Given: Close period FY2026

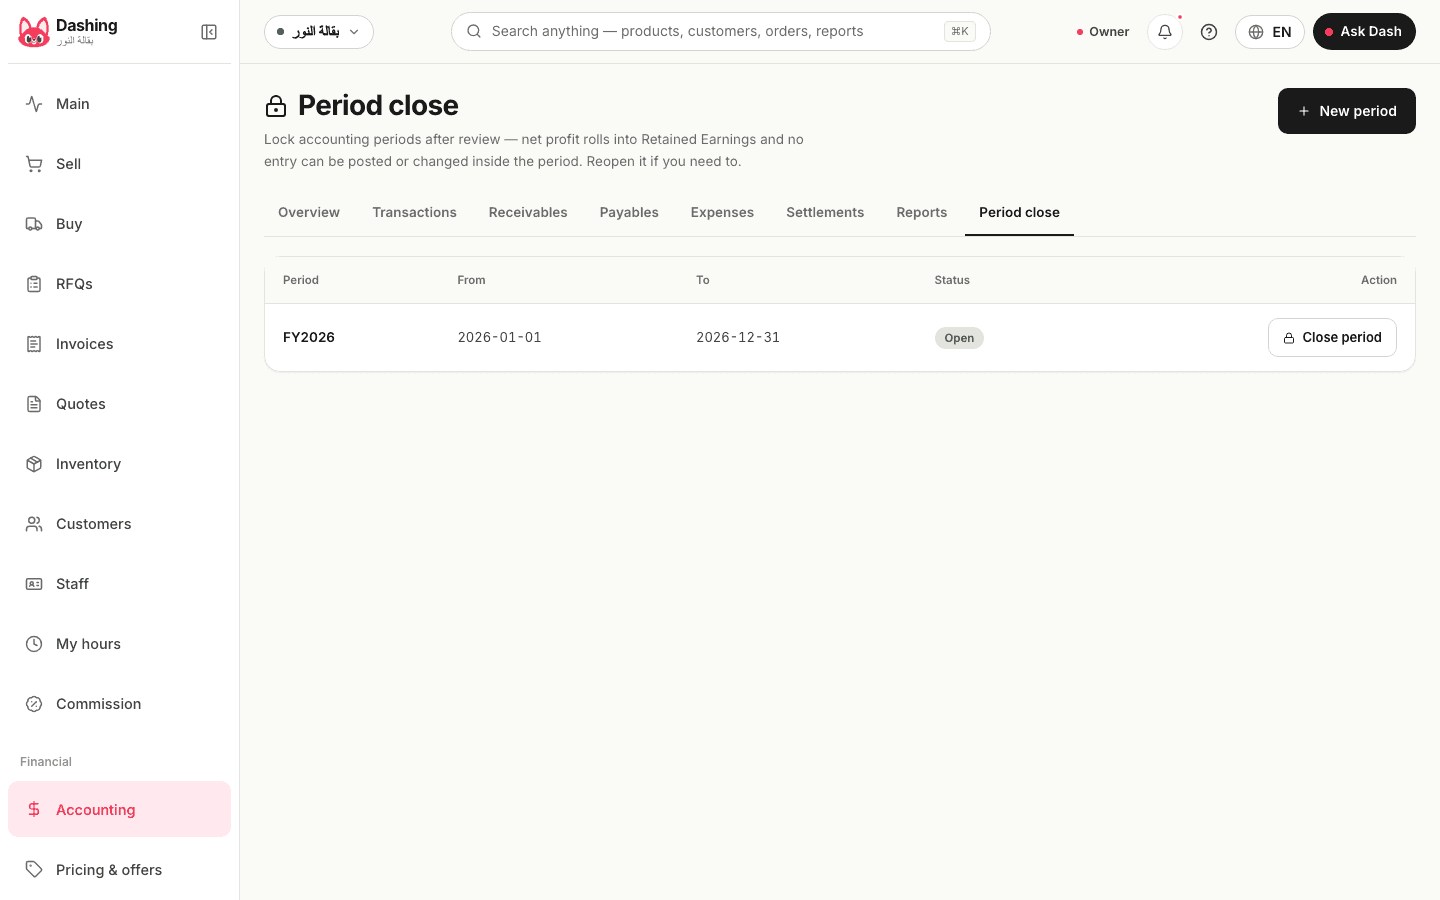Looking at the screenshot, I should click(1332, 338).
